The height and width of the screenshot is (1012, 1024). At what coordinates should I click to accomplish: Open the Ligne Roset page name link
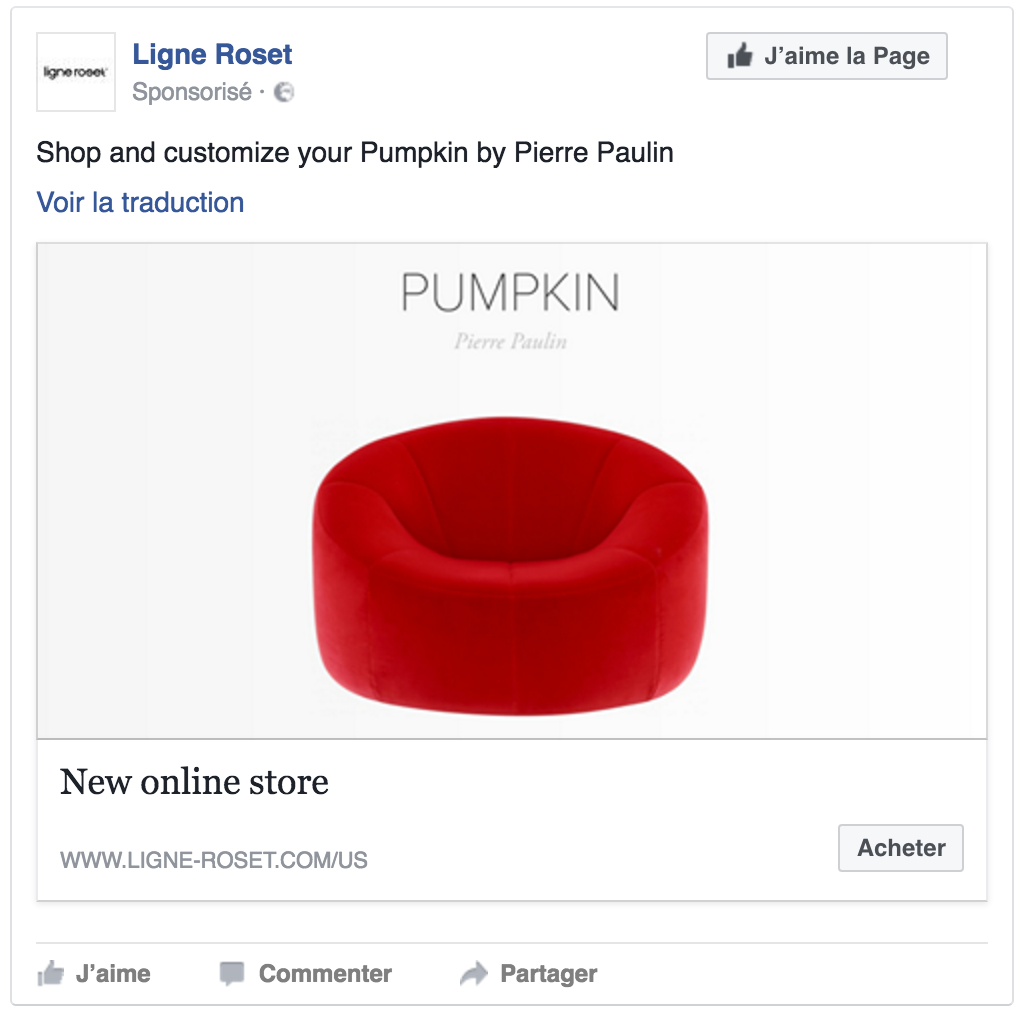212,54
